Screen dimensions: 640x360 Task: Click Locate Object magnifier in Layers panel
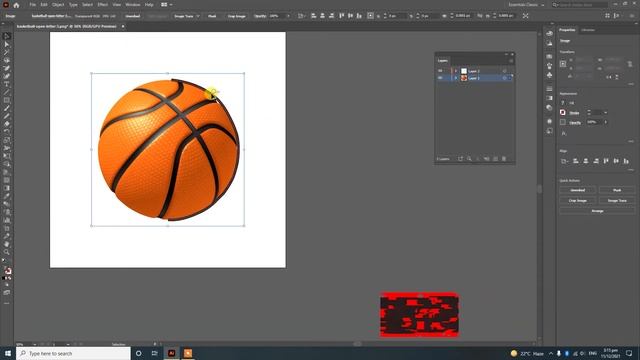[469, 159]
